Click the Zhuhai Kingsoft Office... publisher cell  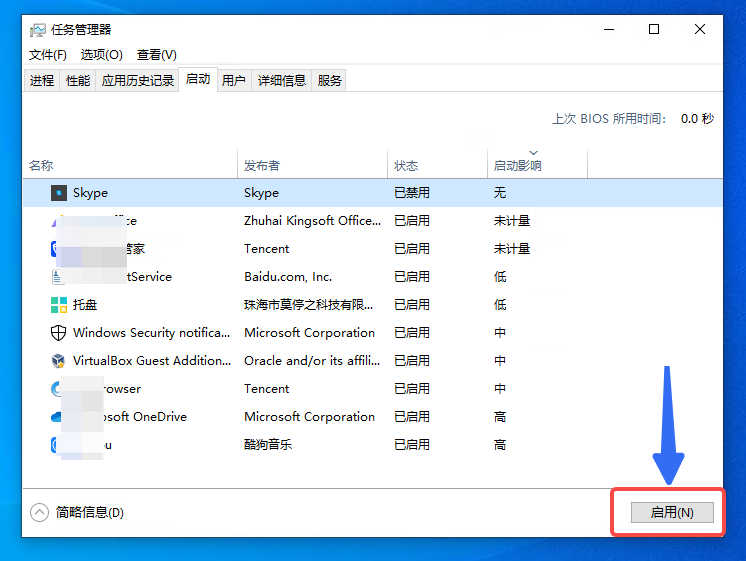pyautogui.click(x=313, y=221)
